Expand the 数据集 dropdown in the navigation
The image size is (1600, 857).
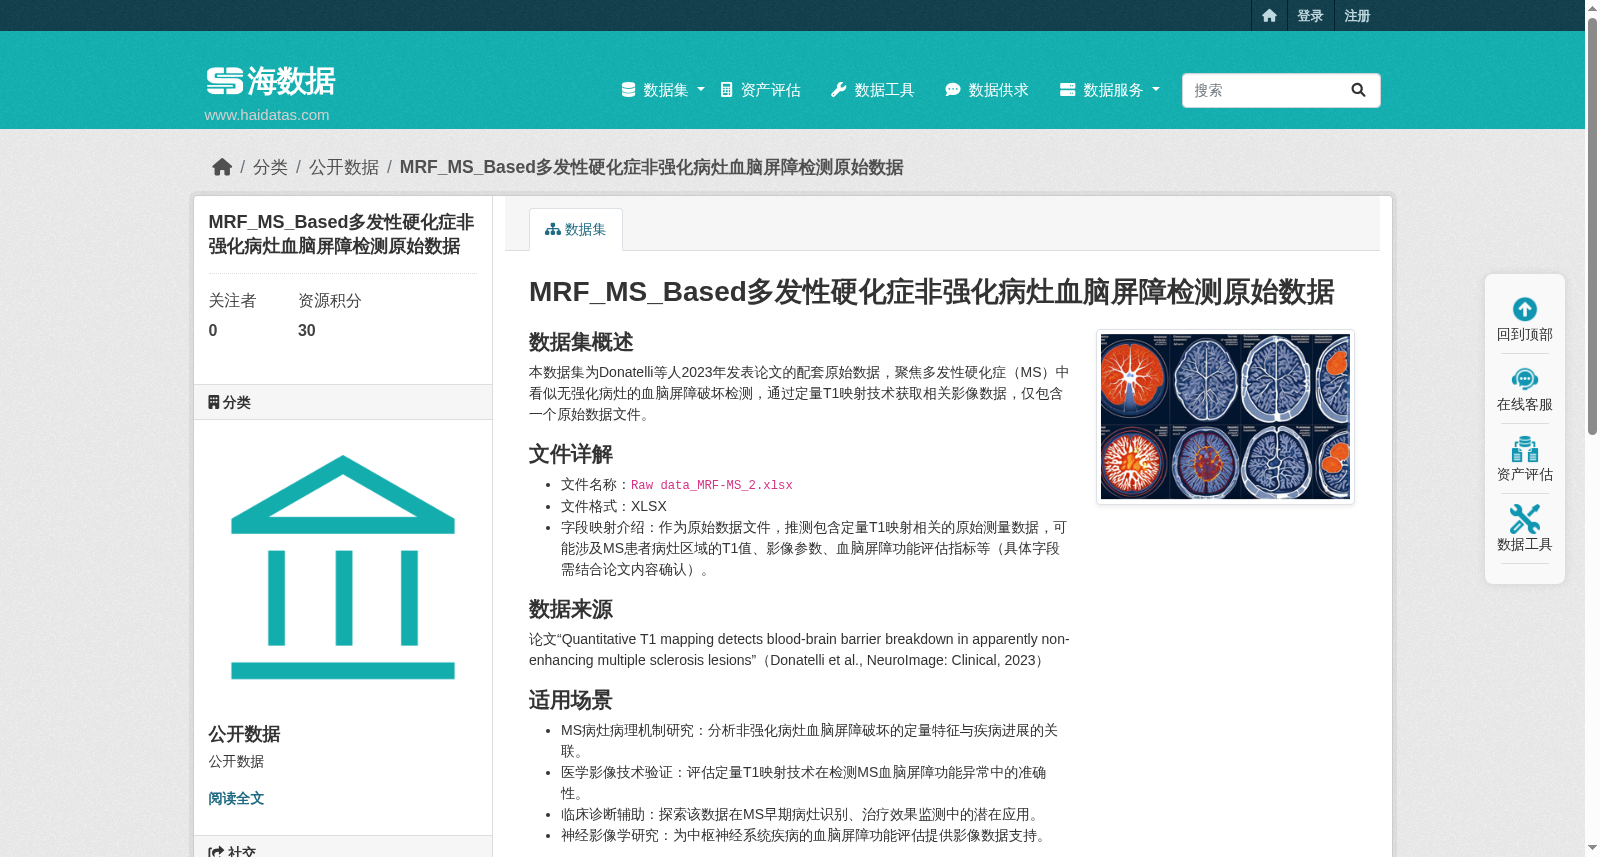663,90
